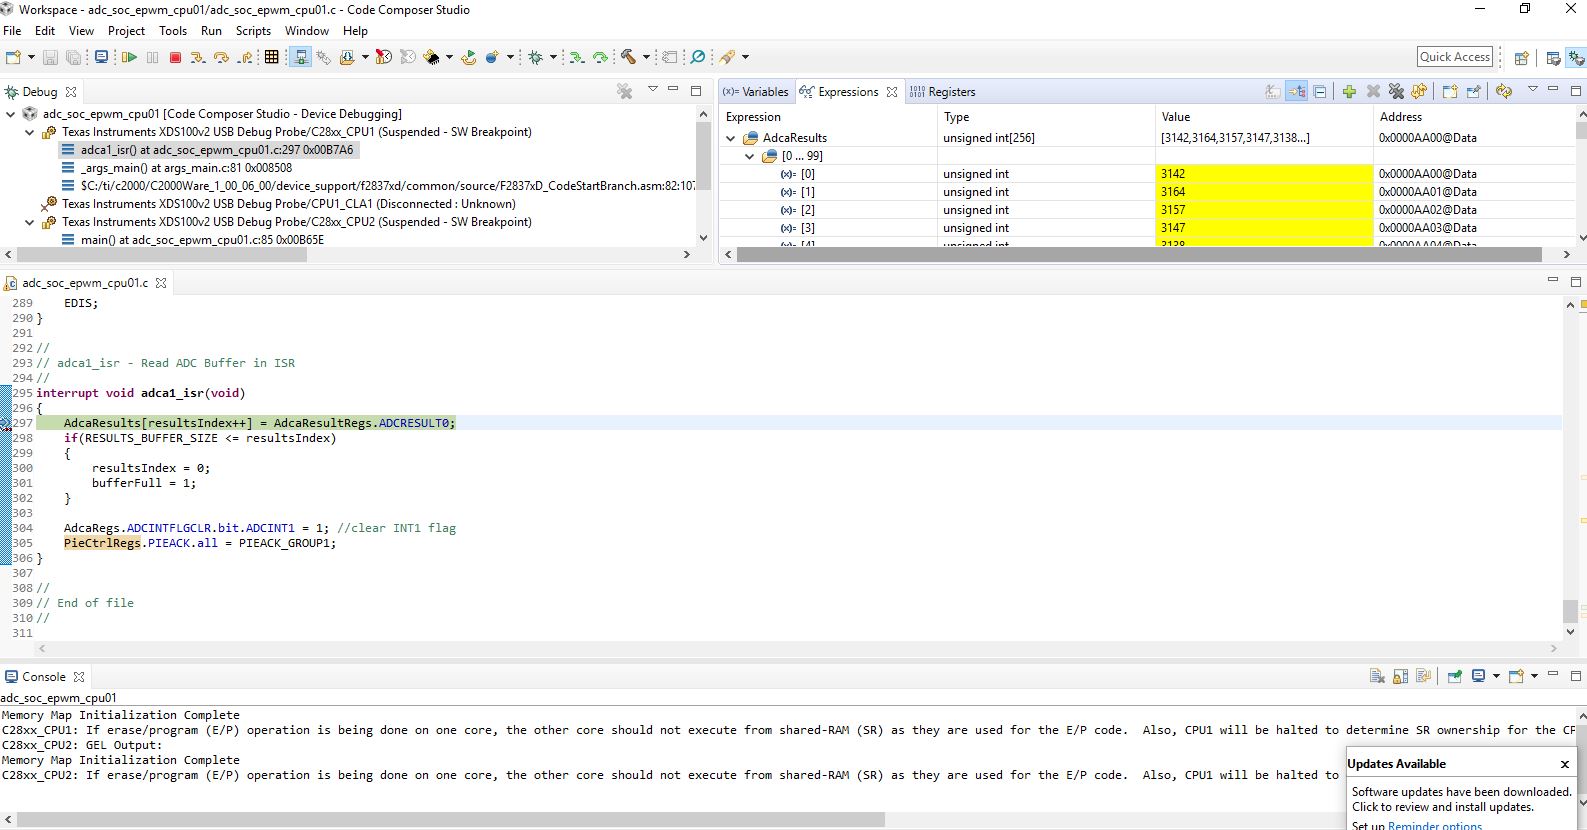
Task: Open Expressions view menu triangle
Action: (1532, 90)
